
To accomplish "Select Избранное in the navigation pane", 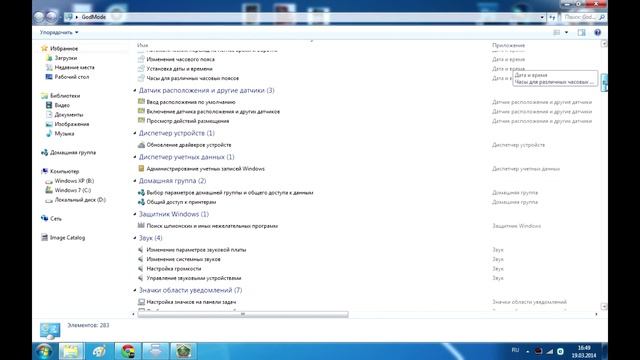I will pyautogui.click(x=64, y=49).
